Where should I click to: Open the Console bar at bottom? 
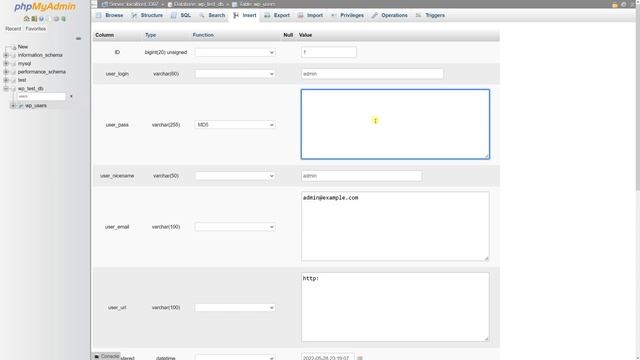tap(107, 356)
